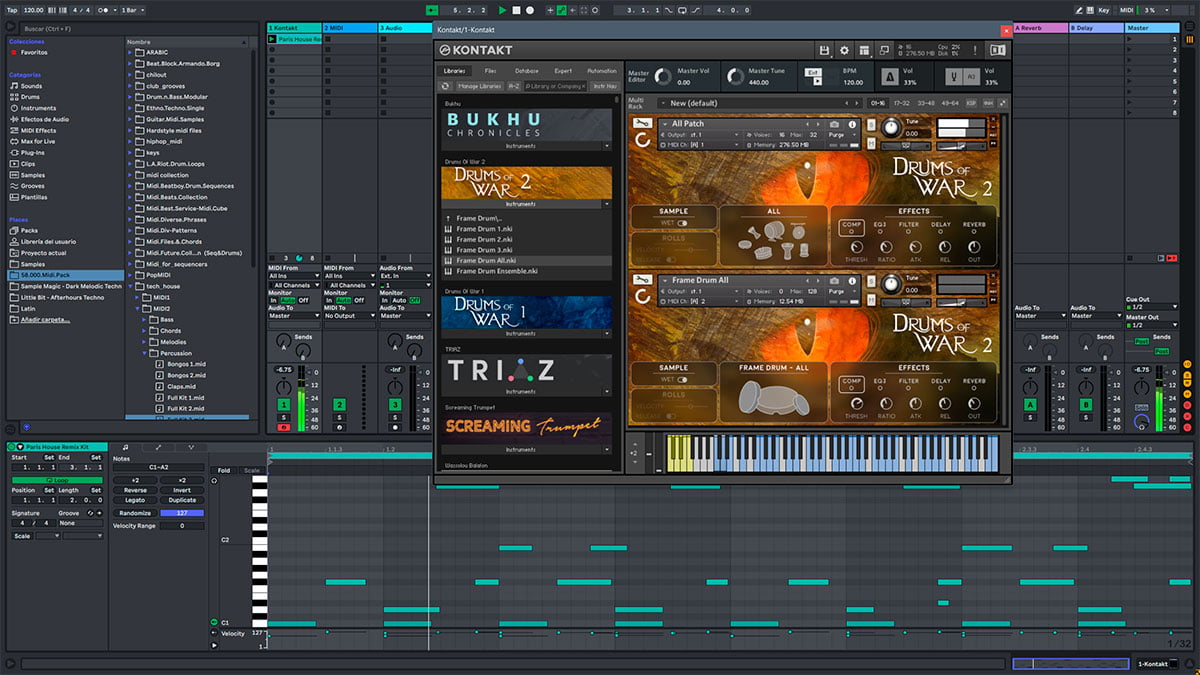Image resolution: width=1200 pixels, height=675 pixels.
Task: Click All Patch info icon
Action: [850, 124]
